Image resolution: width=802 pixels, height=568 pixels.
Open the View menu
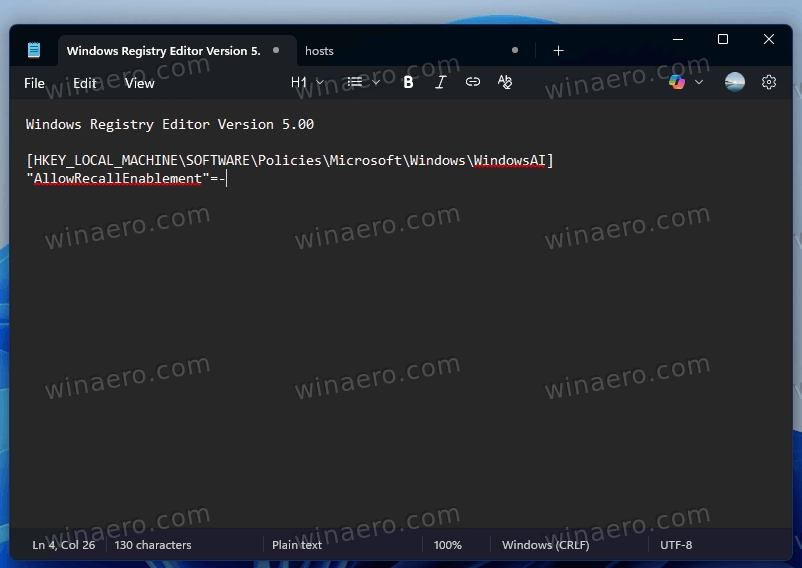[139, 83]
